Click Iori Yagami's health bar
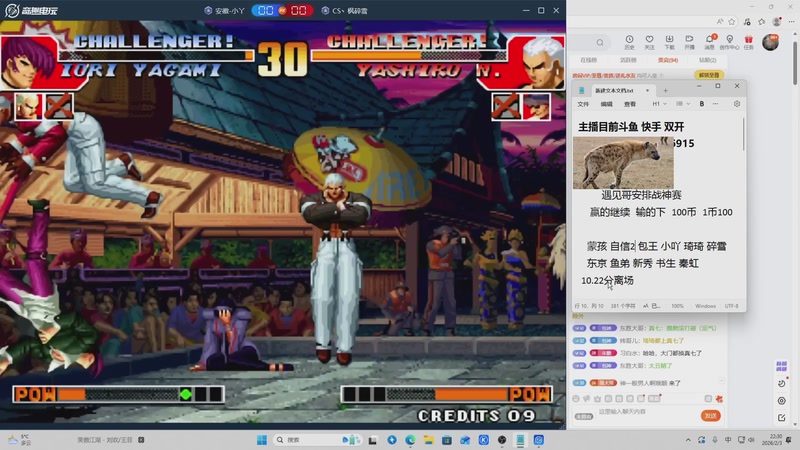800x450 pixels. click(157, 55)
